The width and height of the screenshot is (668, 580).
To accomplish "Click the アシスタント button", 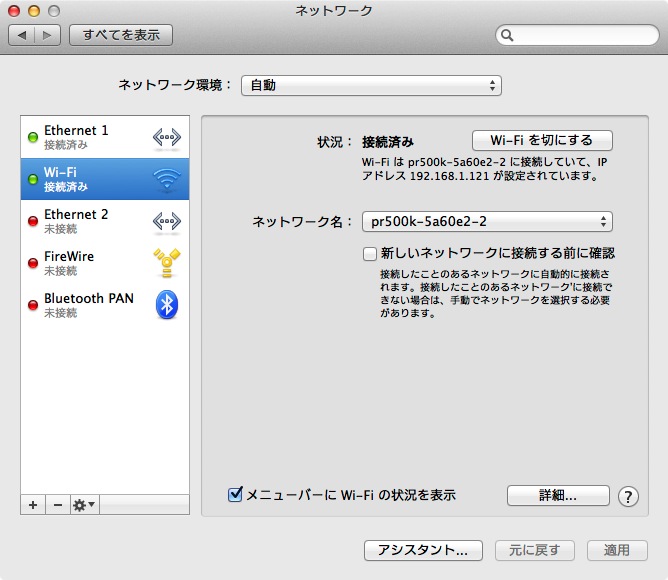I will [423, 550].
